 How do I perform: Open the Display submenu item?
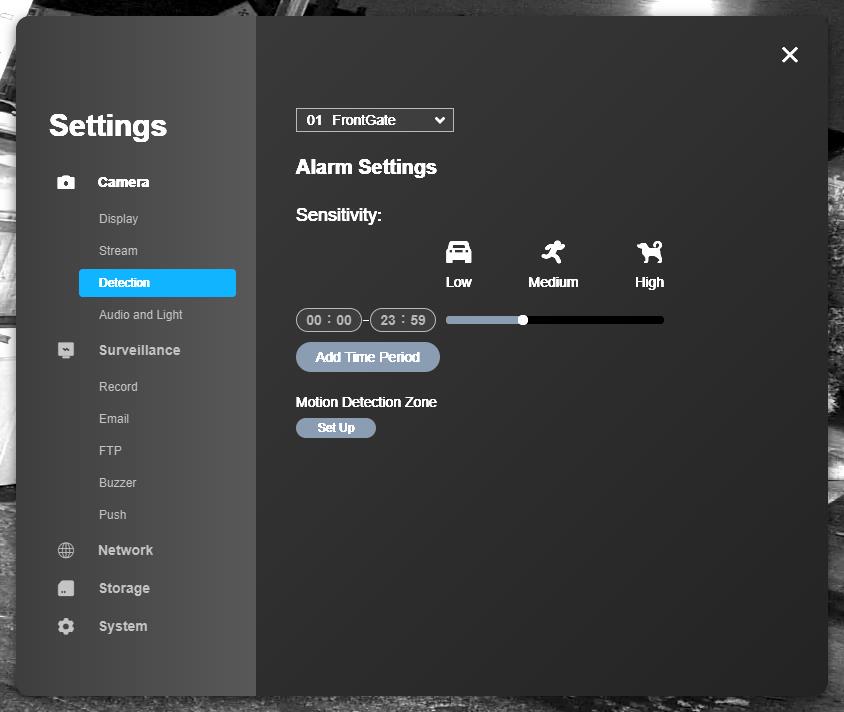coord(118,219)
